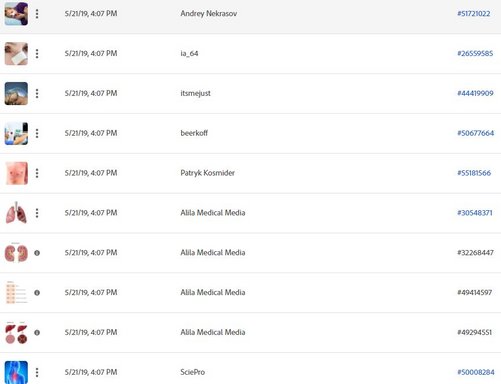Click info icon on row #49414597
The image size is (501, 384).
(37, 293)
